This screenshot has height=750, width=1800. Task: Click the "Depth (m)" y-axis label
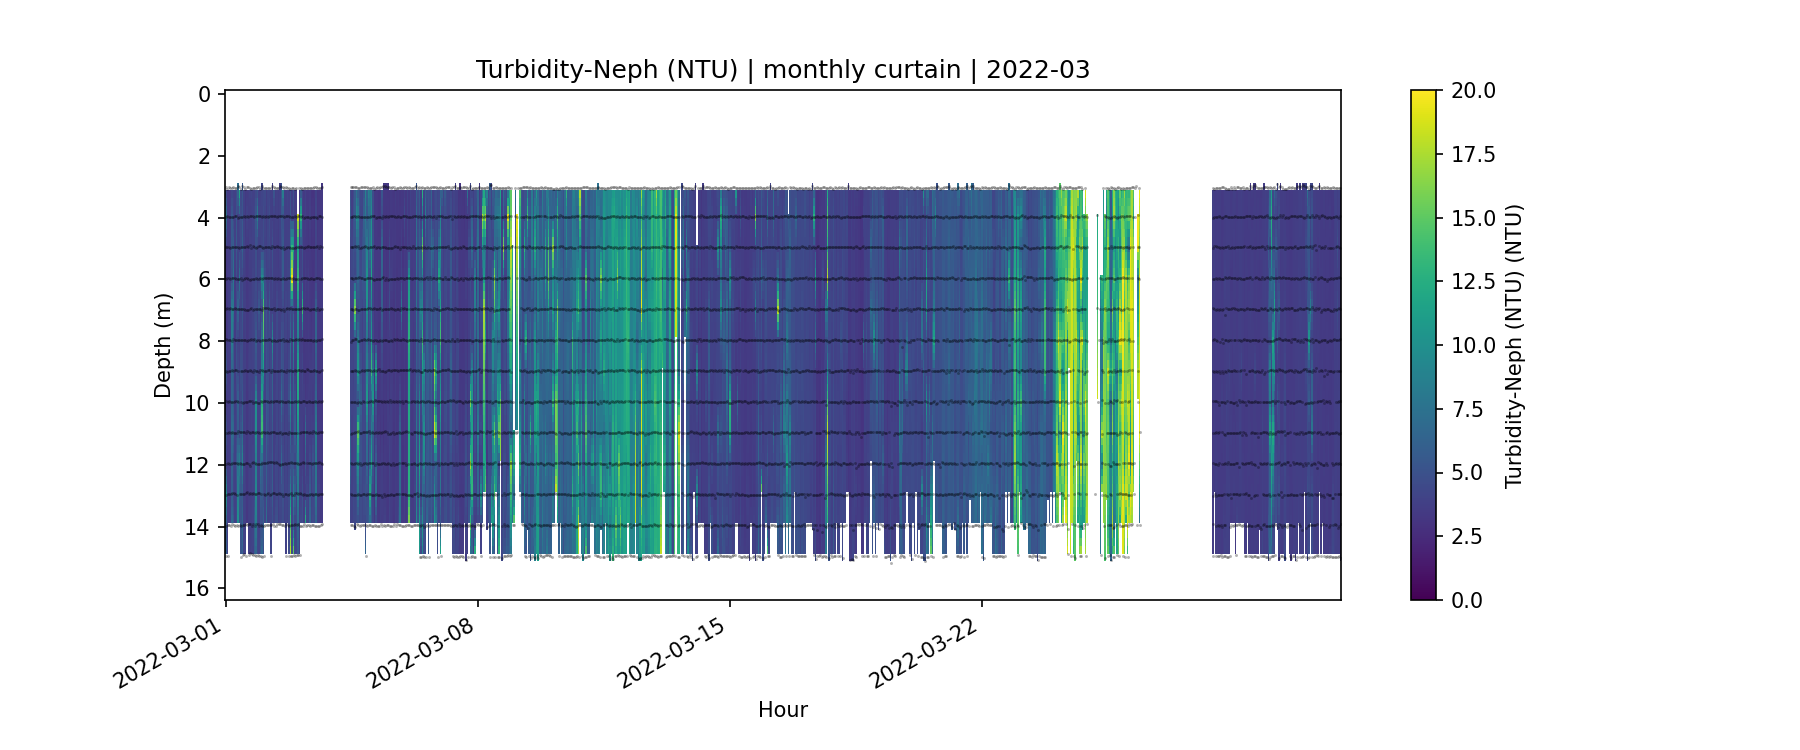[x=163, y=345]
